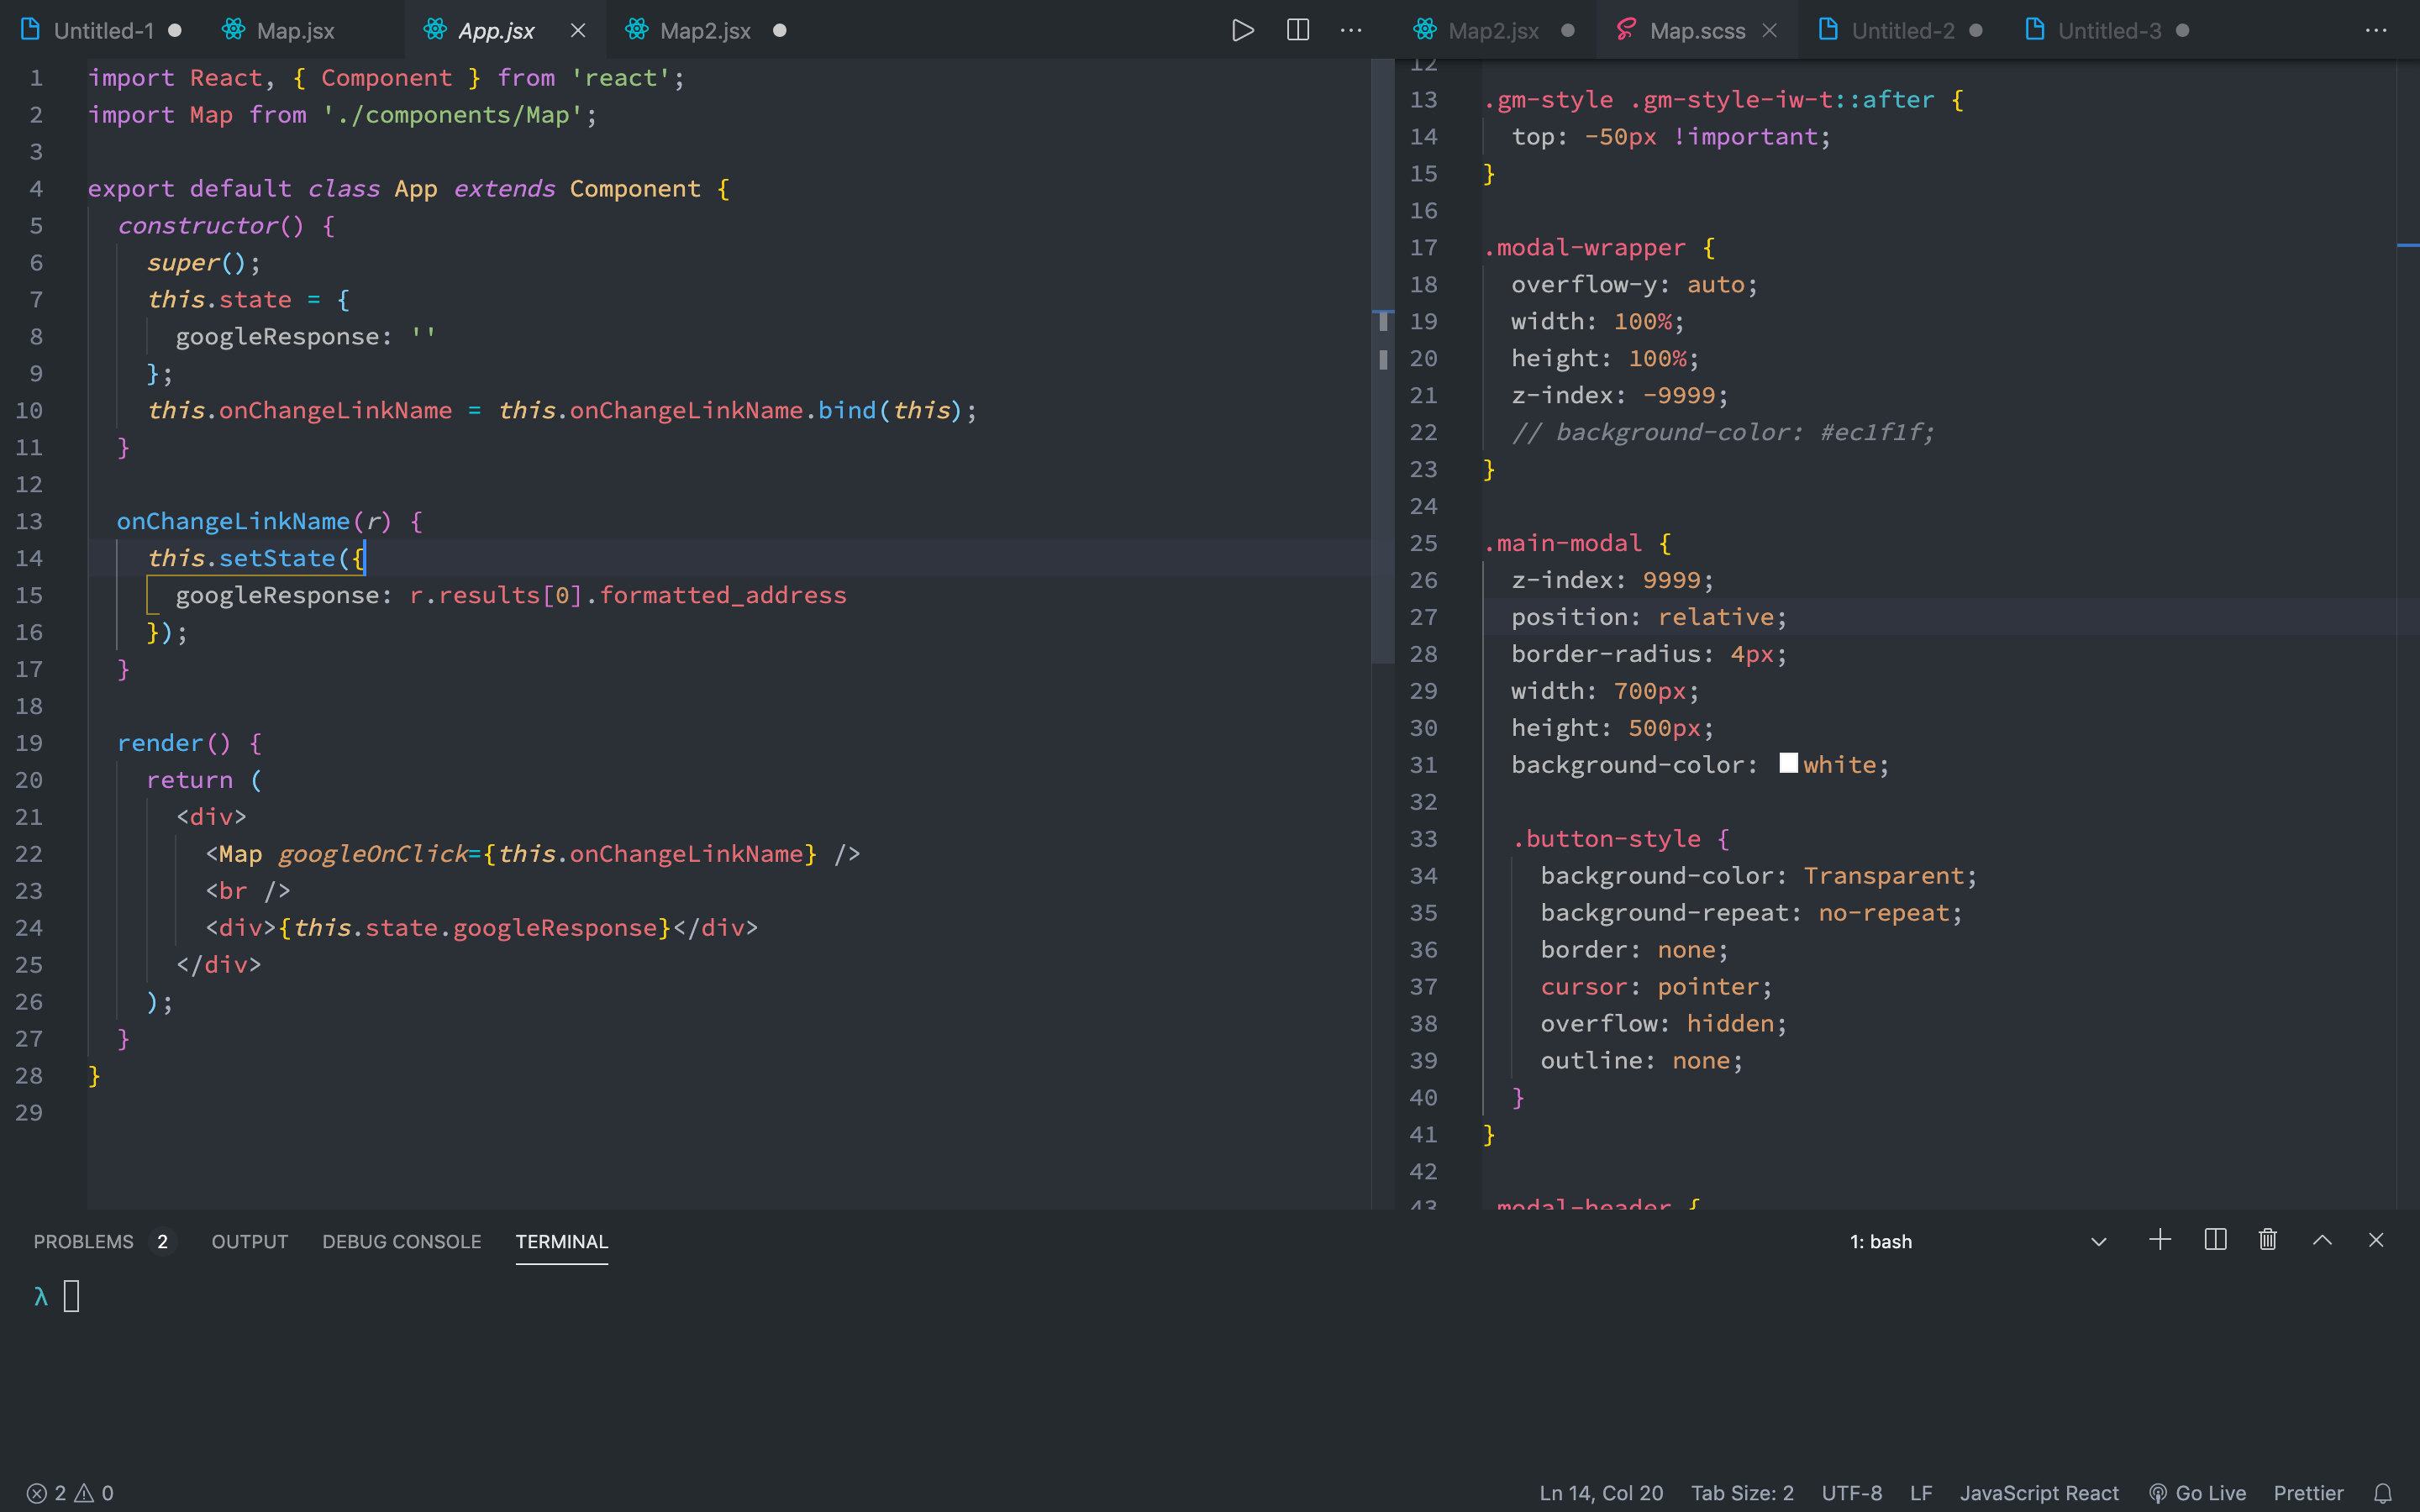This screenshot has height=1512, width=2420.
Task: Close the bottom panel
Action: tap(2376, 1240)
